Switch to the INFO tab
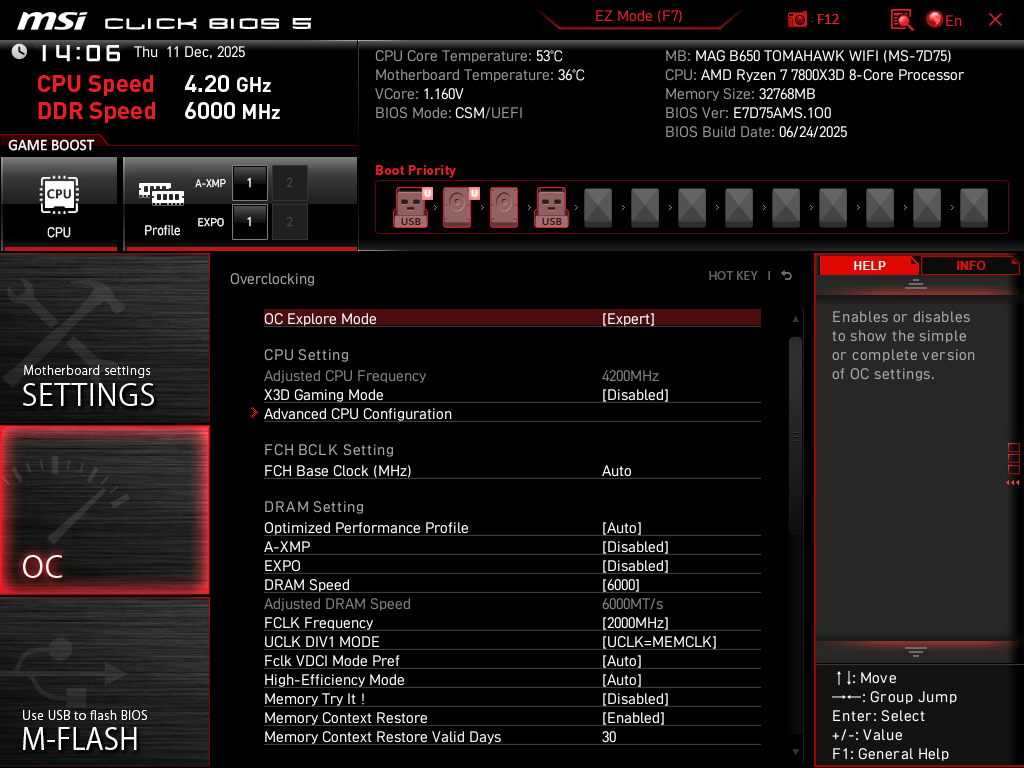Screen dimensions: 1024x768 (970, 265)
